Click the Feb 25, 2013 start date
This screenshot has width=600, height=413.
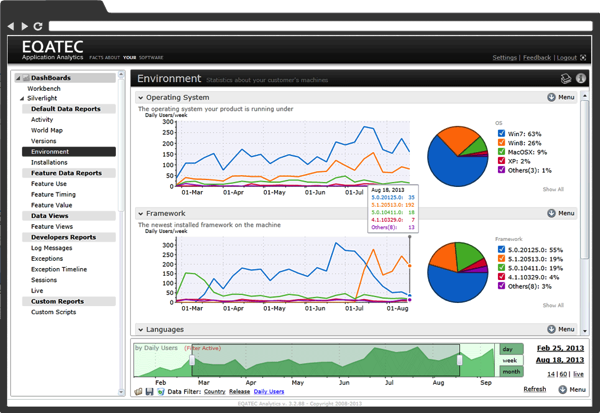coord(560,348)
